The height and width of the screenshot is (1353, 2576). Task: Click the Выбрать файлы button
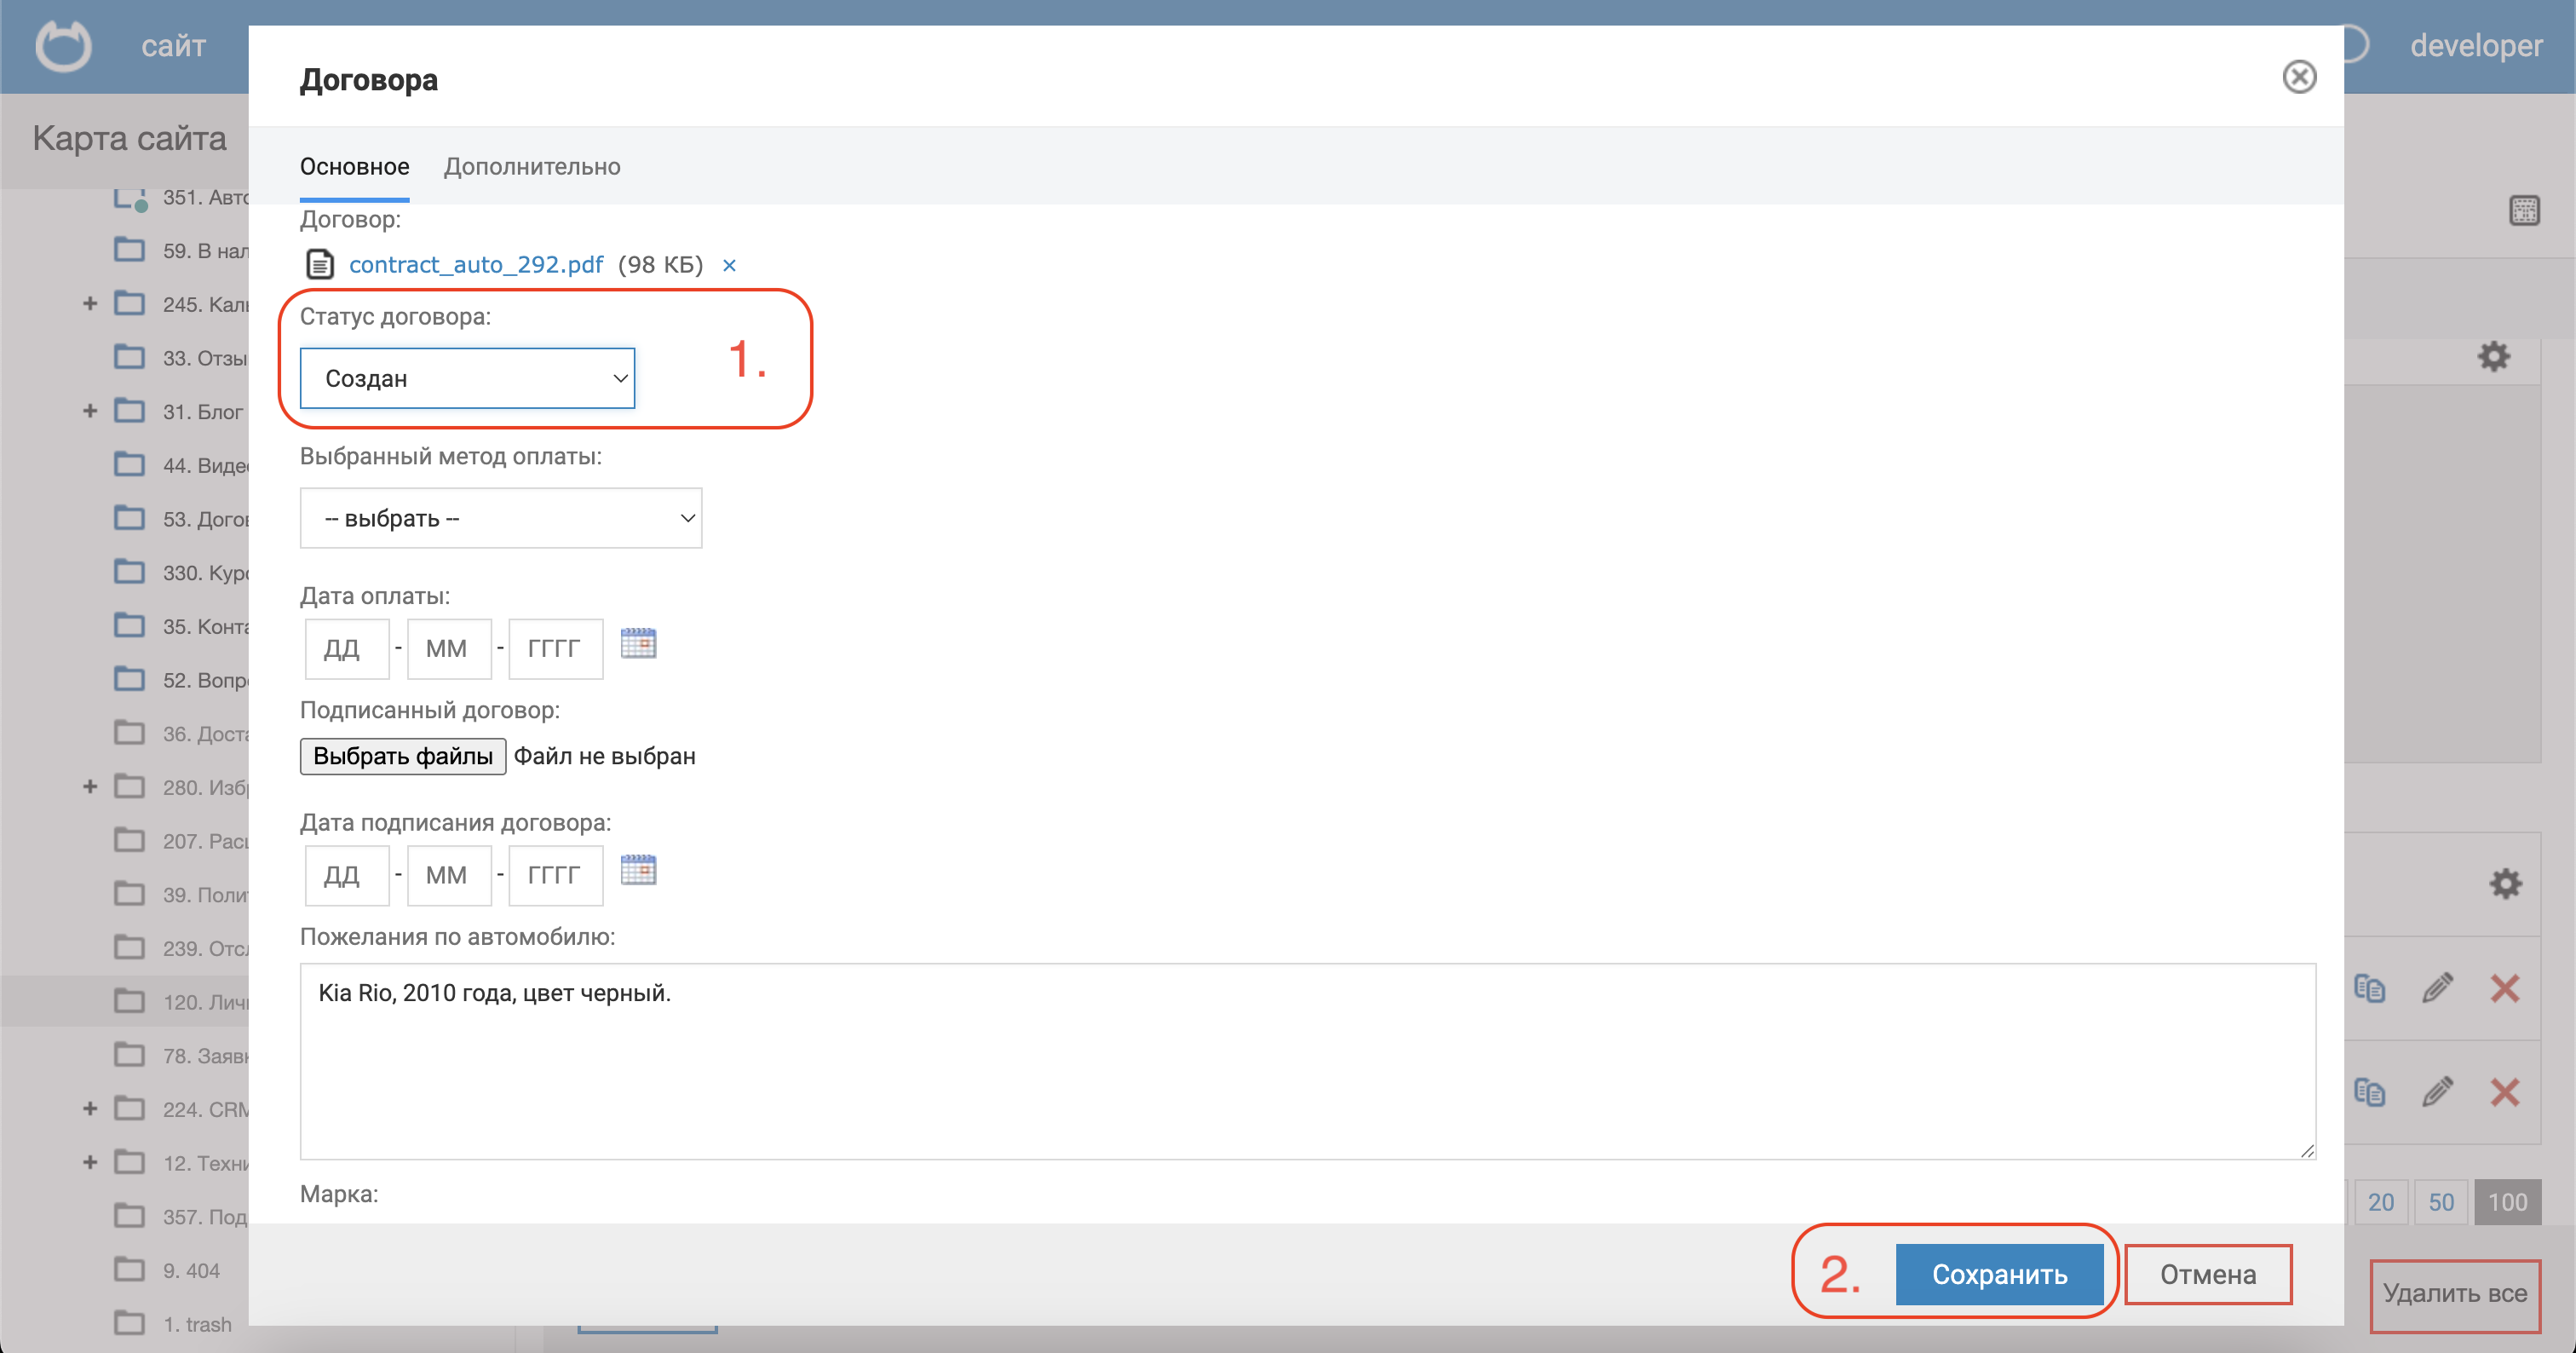click(403, 756)
